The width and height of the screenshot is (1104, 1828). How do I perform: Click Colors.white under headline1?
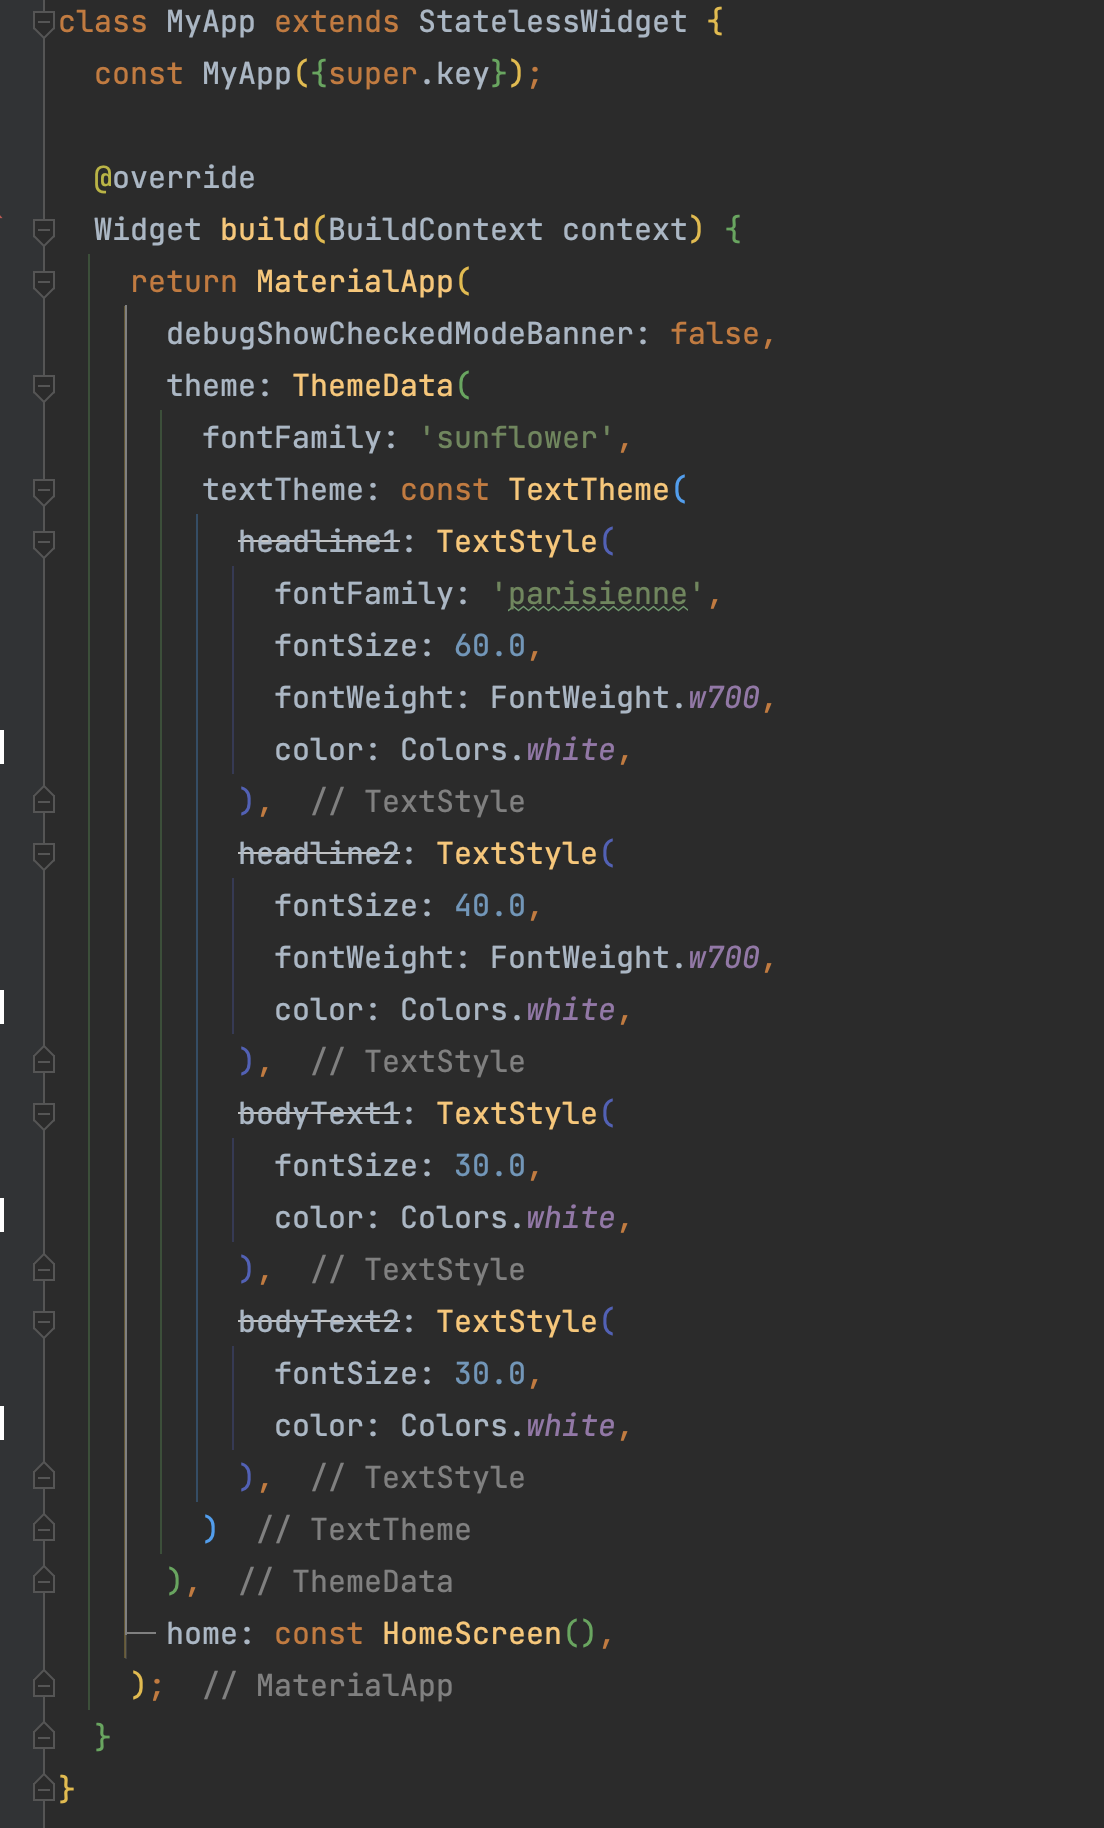[508, 750]
